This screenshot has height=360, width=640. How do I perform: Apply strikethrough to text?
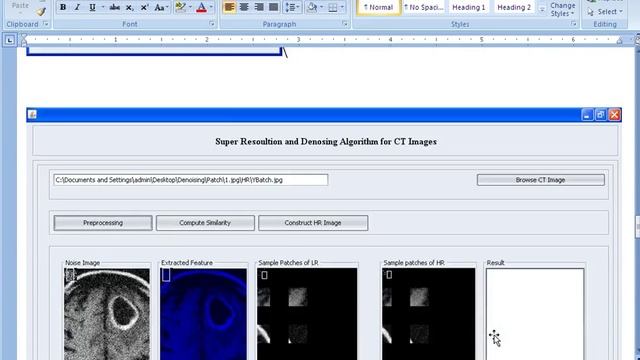click(x=115, y=7)
